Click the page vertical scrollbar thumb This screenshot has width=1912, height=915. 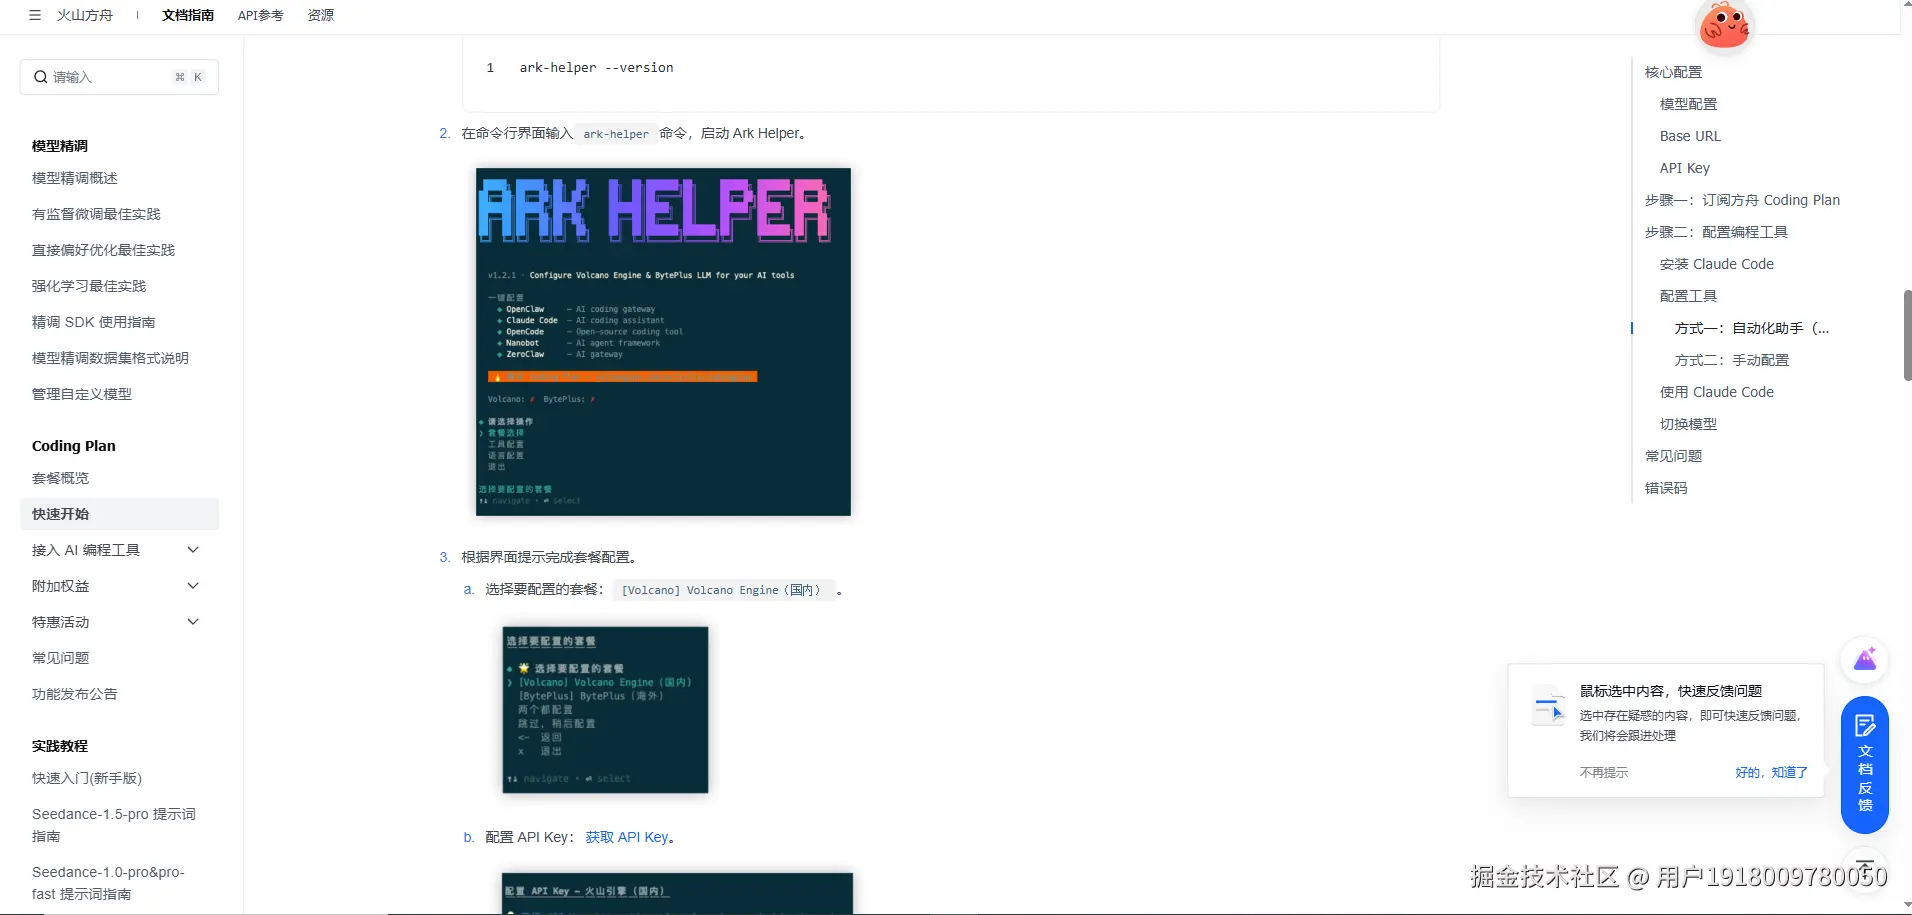[1907, 335]
